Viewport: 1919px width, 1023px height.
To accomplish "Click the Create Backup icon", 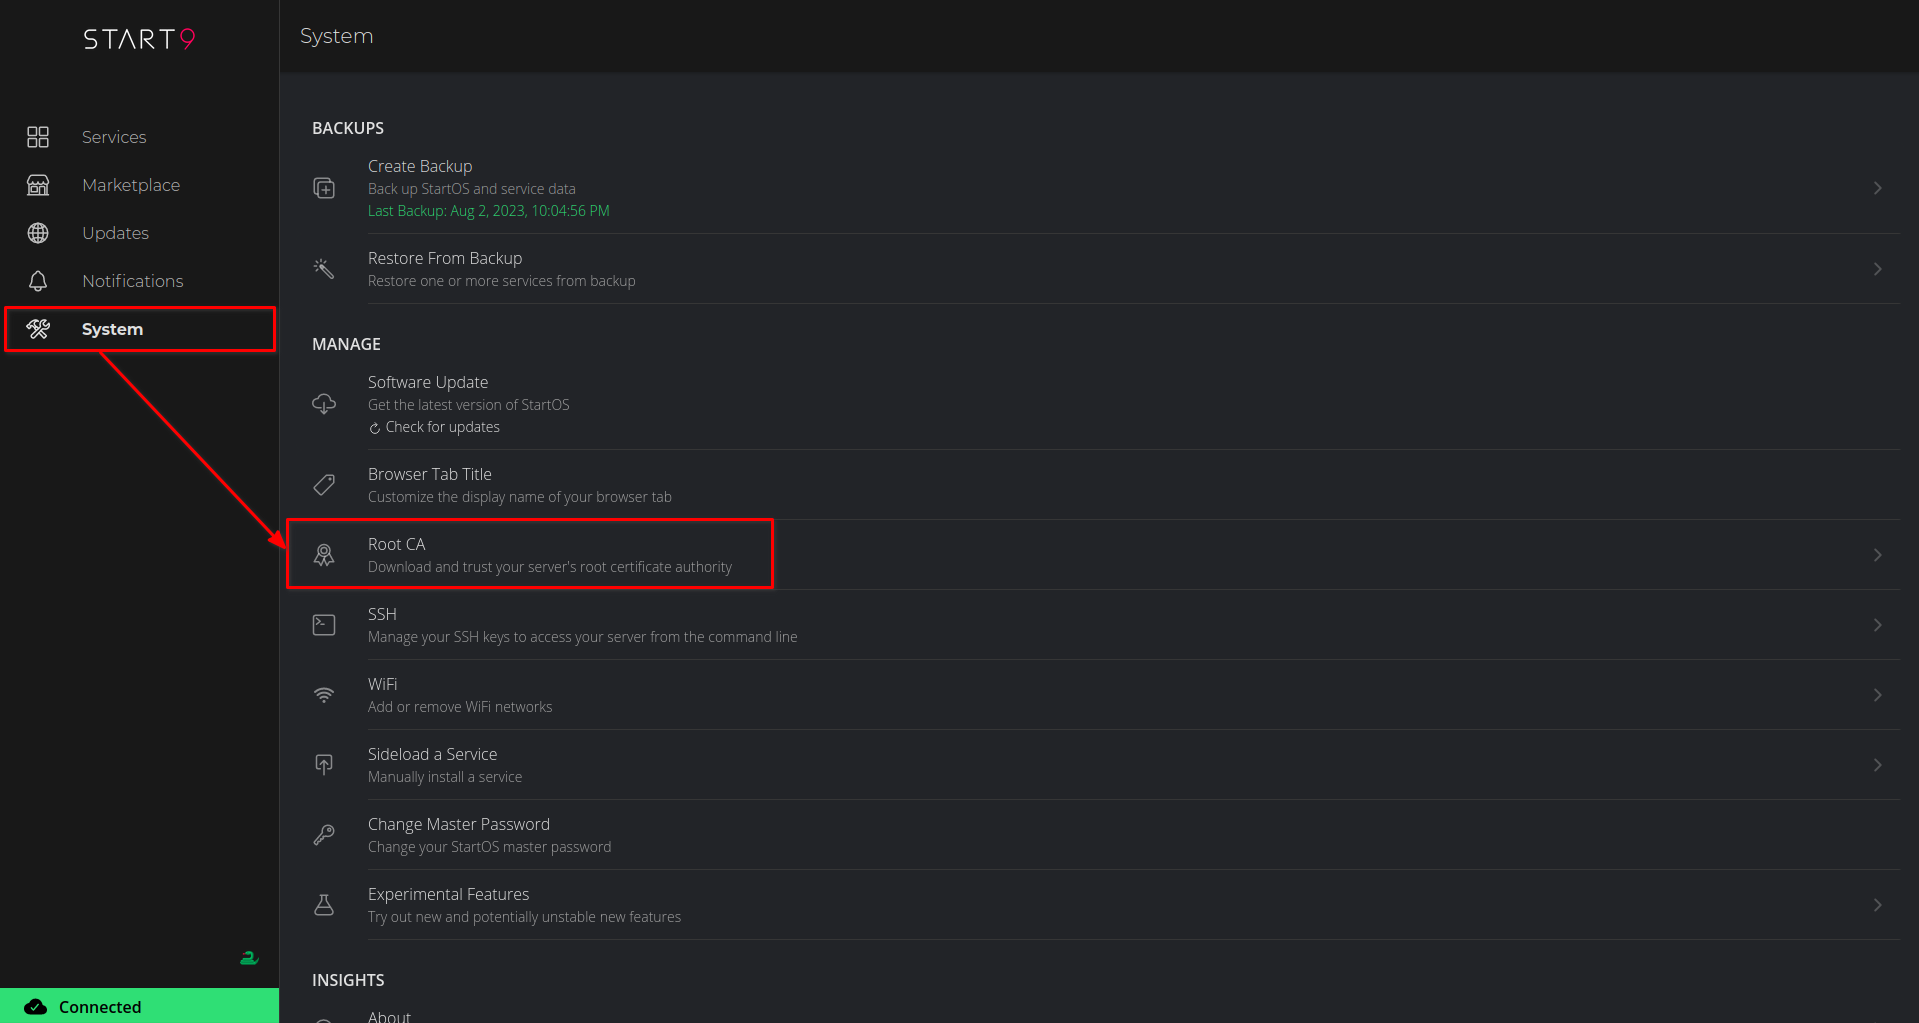I will point(324,188).
